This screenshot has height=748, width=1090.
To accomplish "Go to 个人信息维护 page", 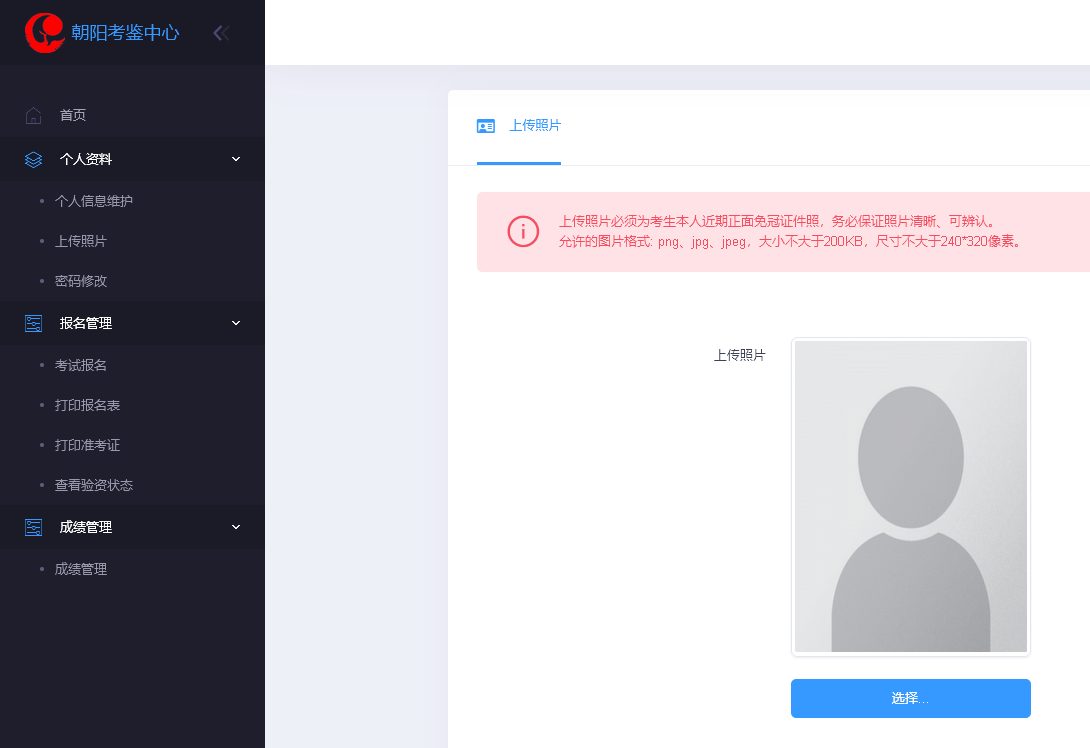I will tap(94, 201).
